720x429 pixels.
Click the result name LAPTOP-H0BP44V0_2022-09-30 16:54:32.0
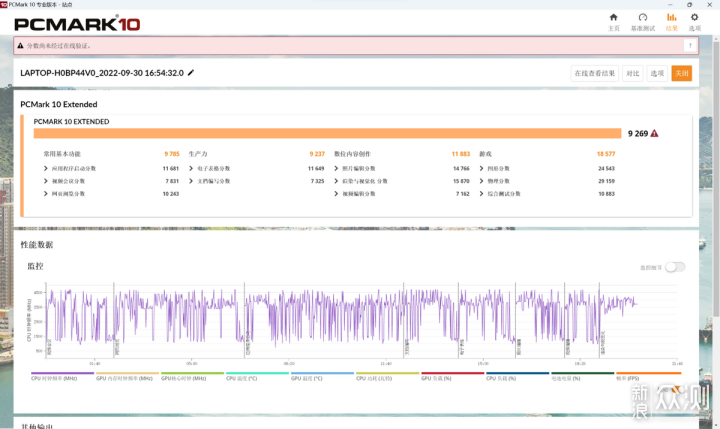click(102, 73)
